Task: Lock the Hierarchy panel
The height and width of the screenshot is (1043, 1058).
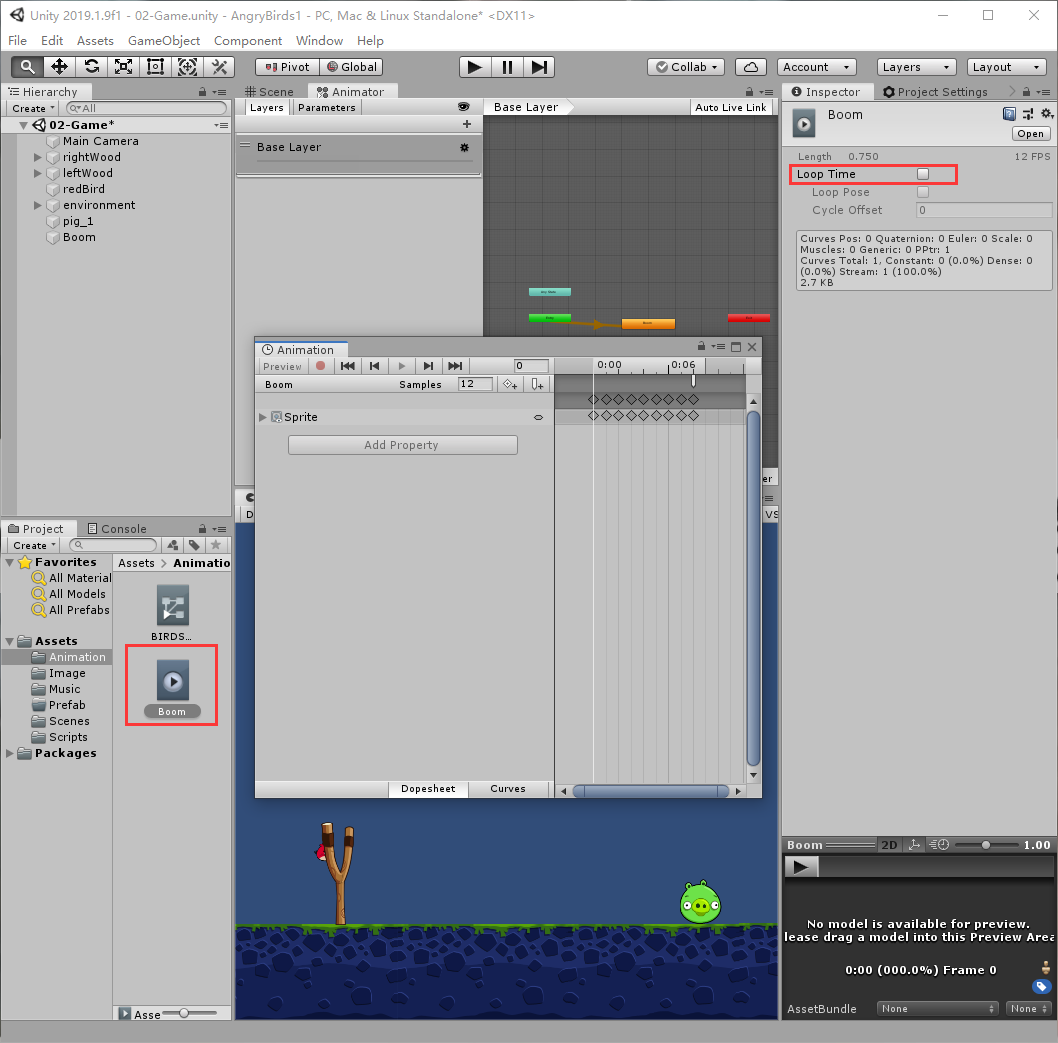Action: 202,92
